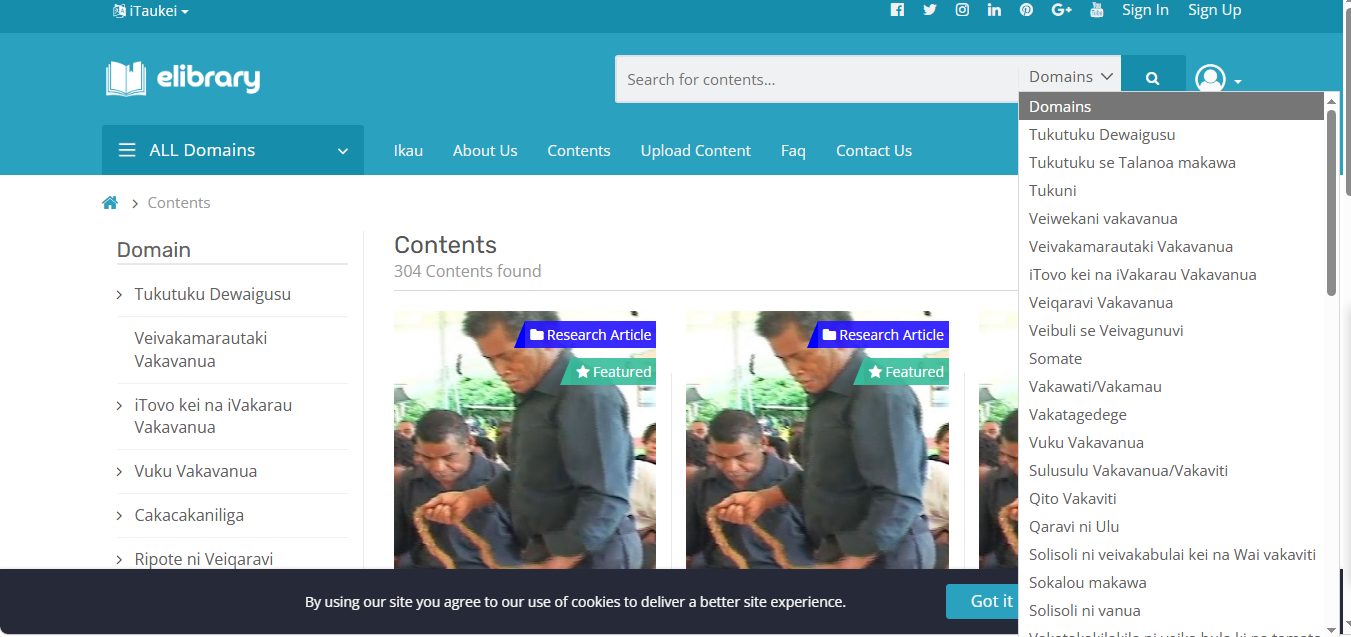
Task: Select Somate option
Action: (x=1171, y=358)
